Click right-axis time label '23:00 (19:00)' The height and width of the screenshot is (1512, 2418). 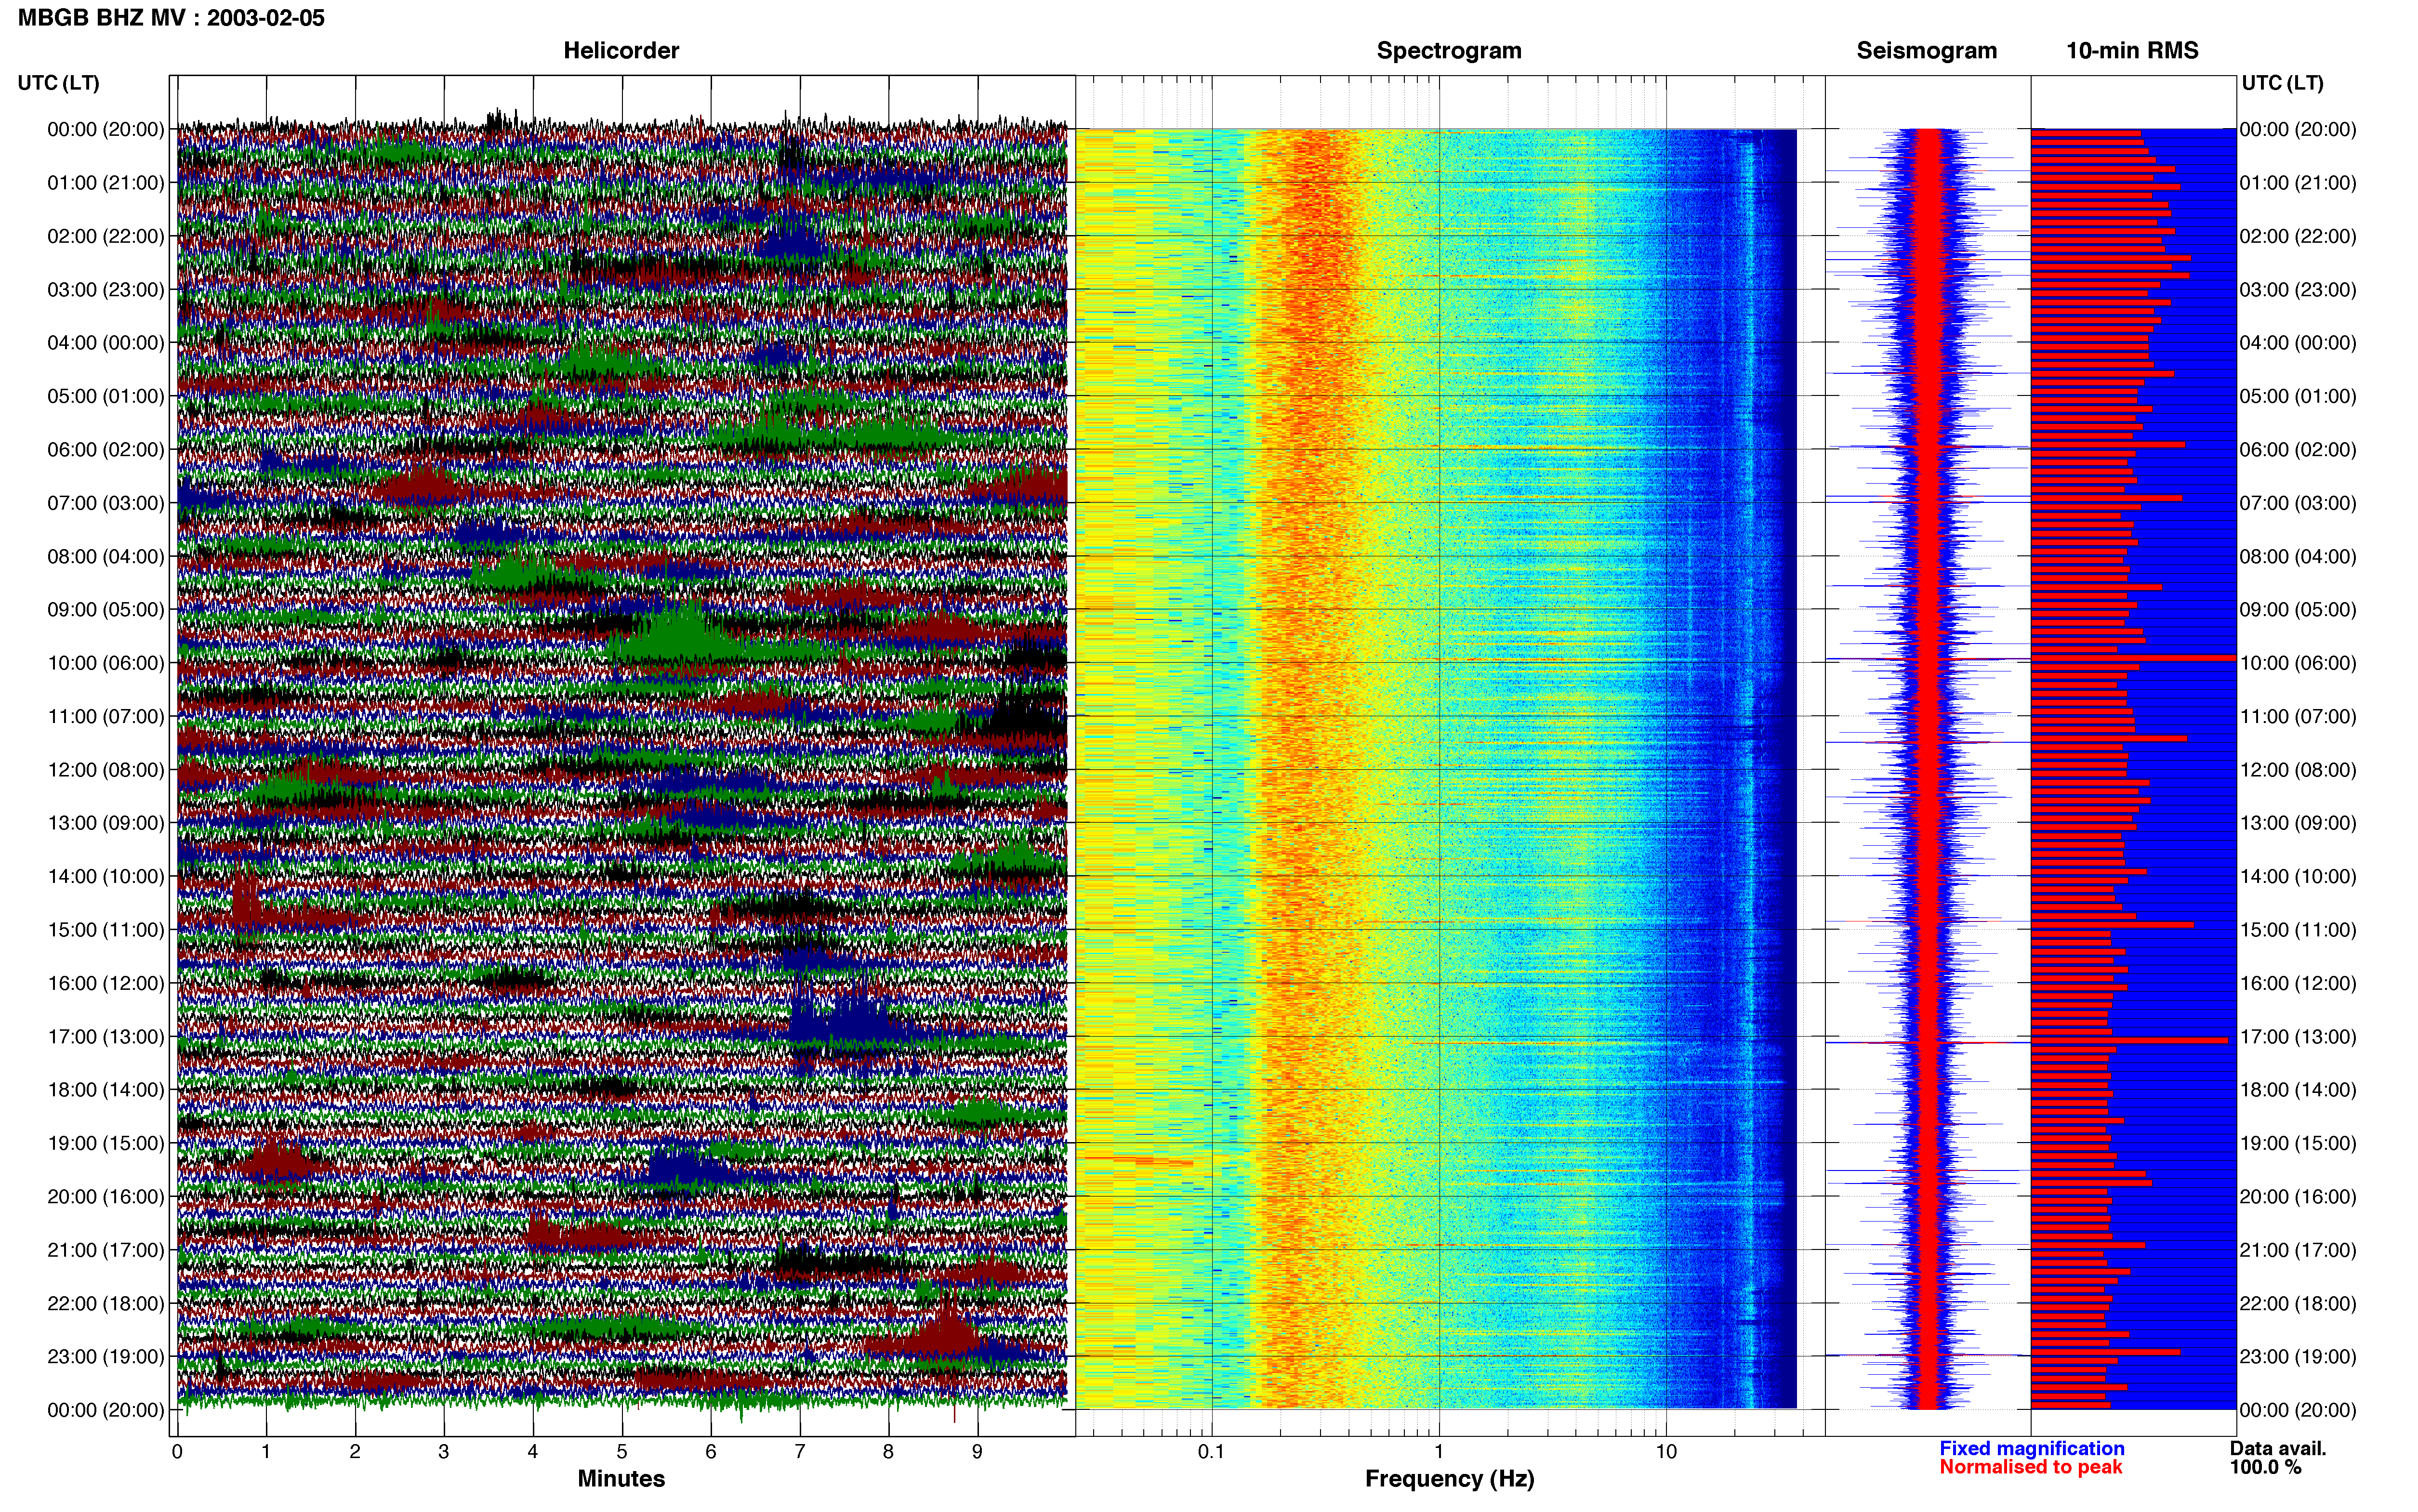(2298, 1357)
